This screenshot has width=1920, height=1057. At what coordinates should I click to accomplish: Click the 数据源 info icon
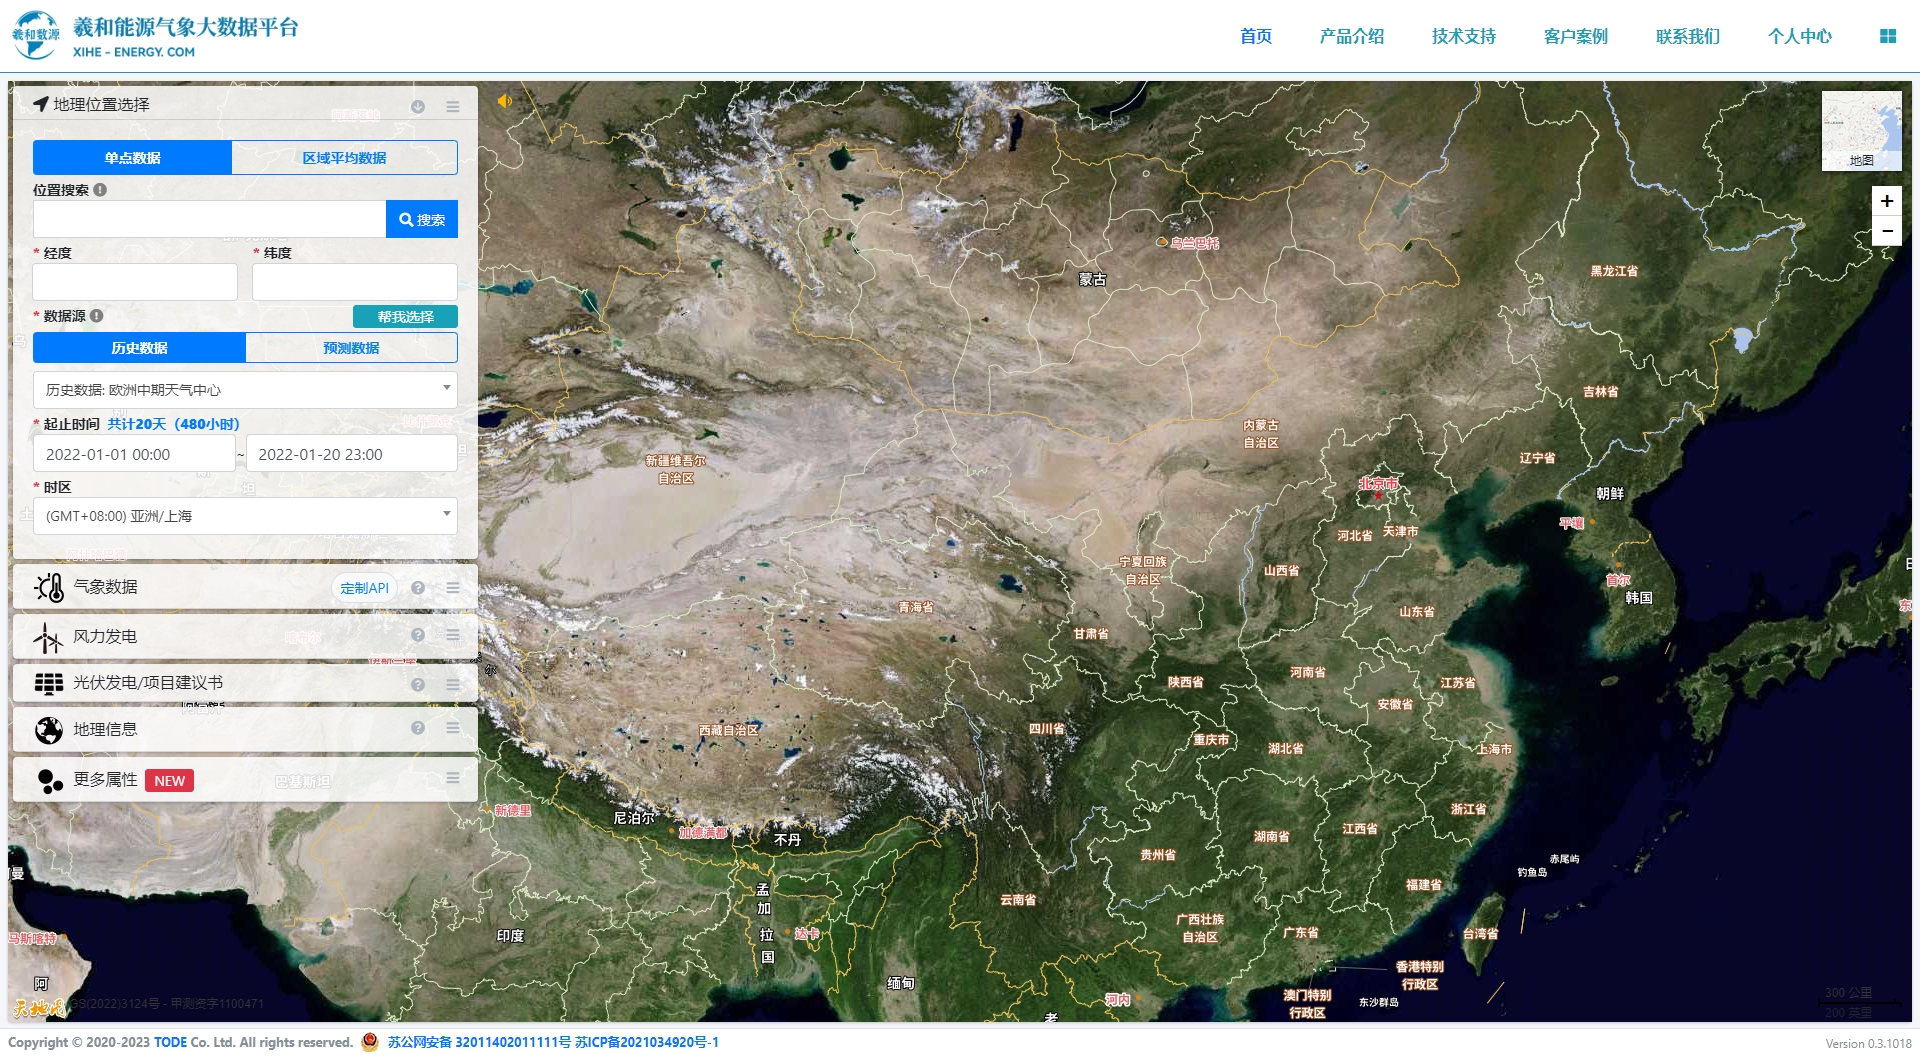click(x=97, y=316)
